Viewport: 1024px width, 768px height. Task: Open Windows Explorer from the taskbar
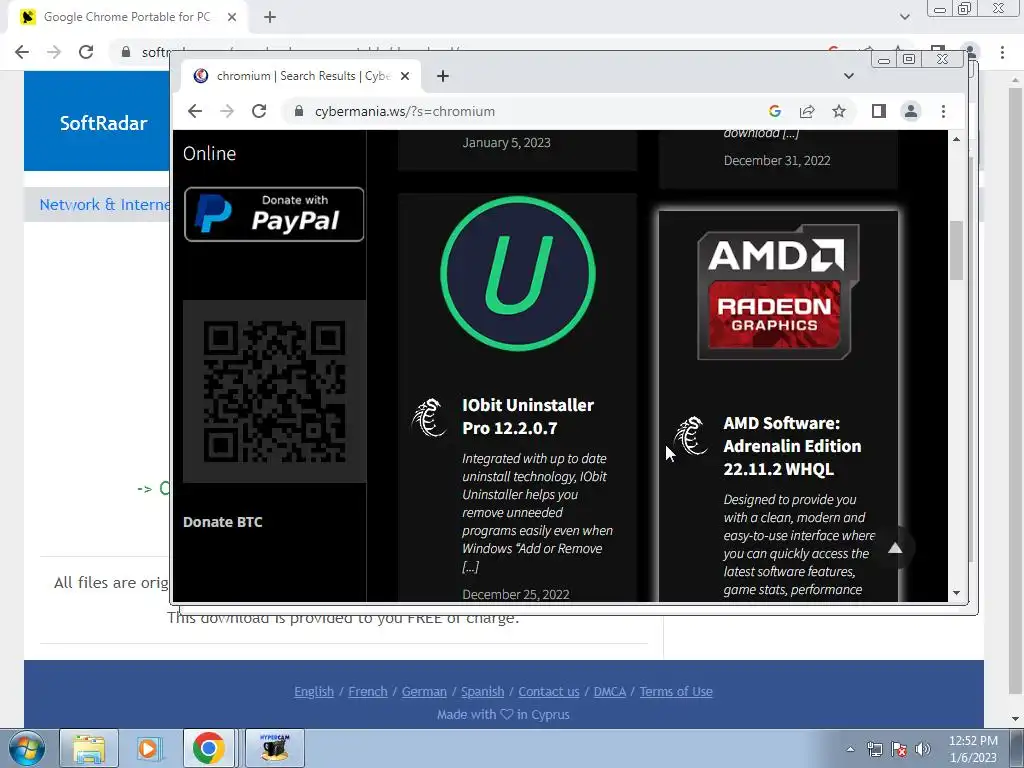click(89, 748)
